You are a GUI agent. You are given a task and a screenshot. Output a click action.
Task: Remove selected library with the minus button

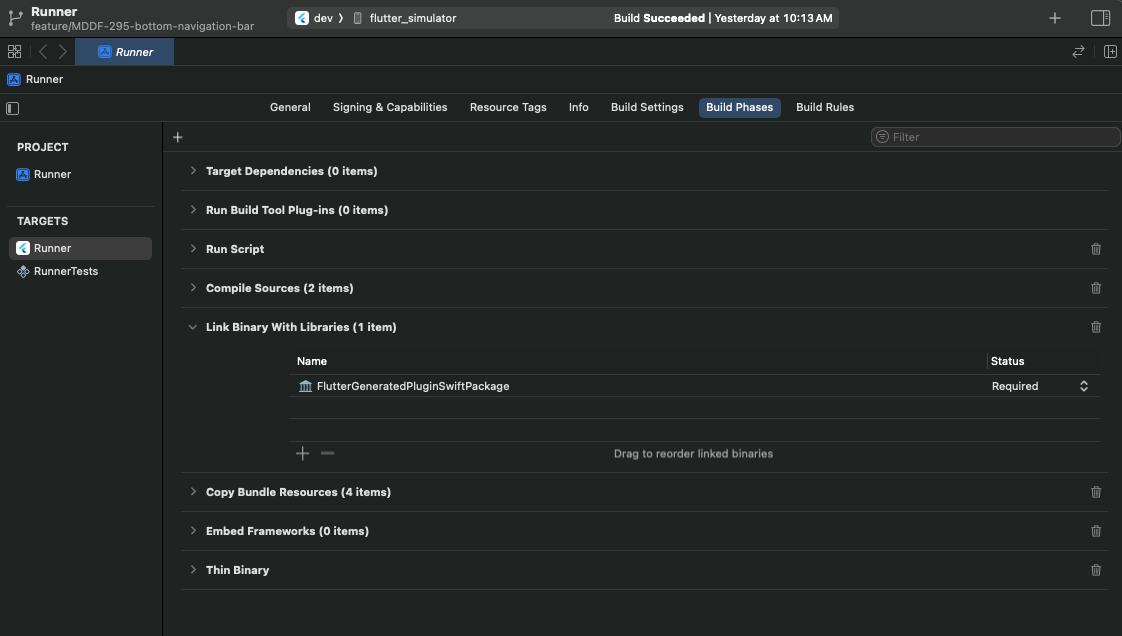coord(328,454)
